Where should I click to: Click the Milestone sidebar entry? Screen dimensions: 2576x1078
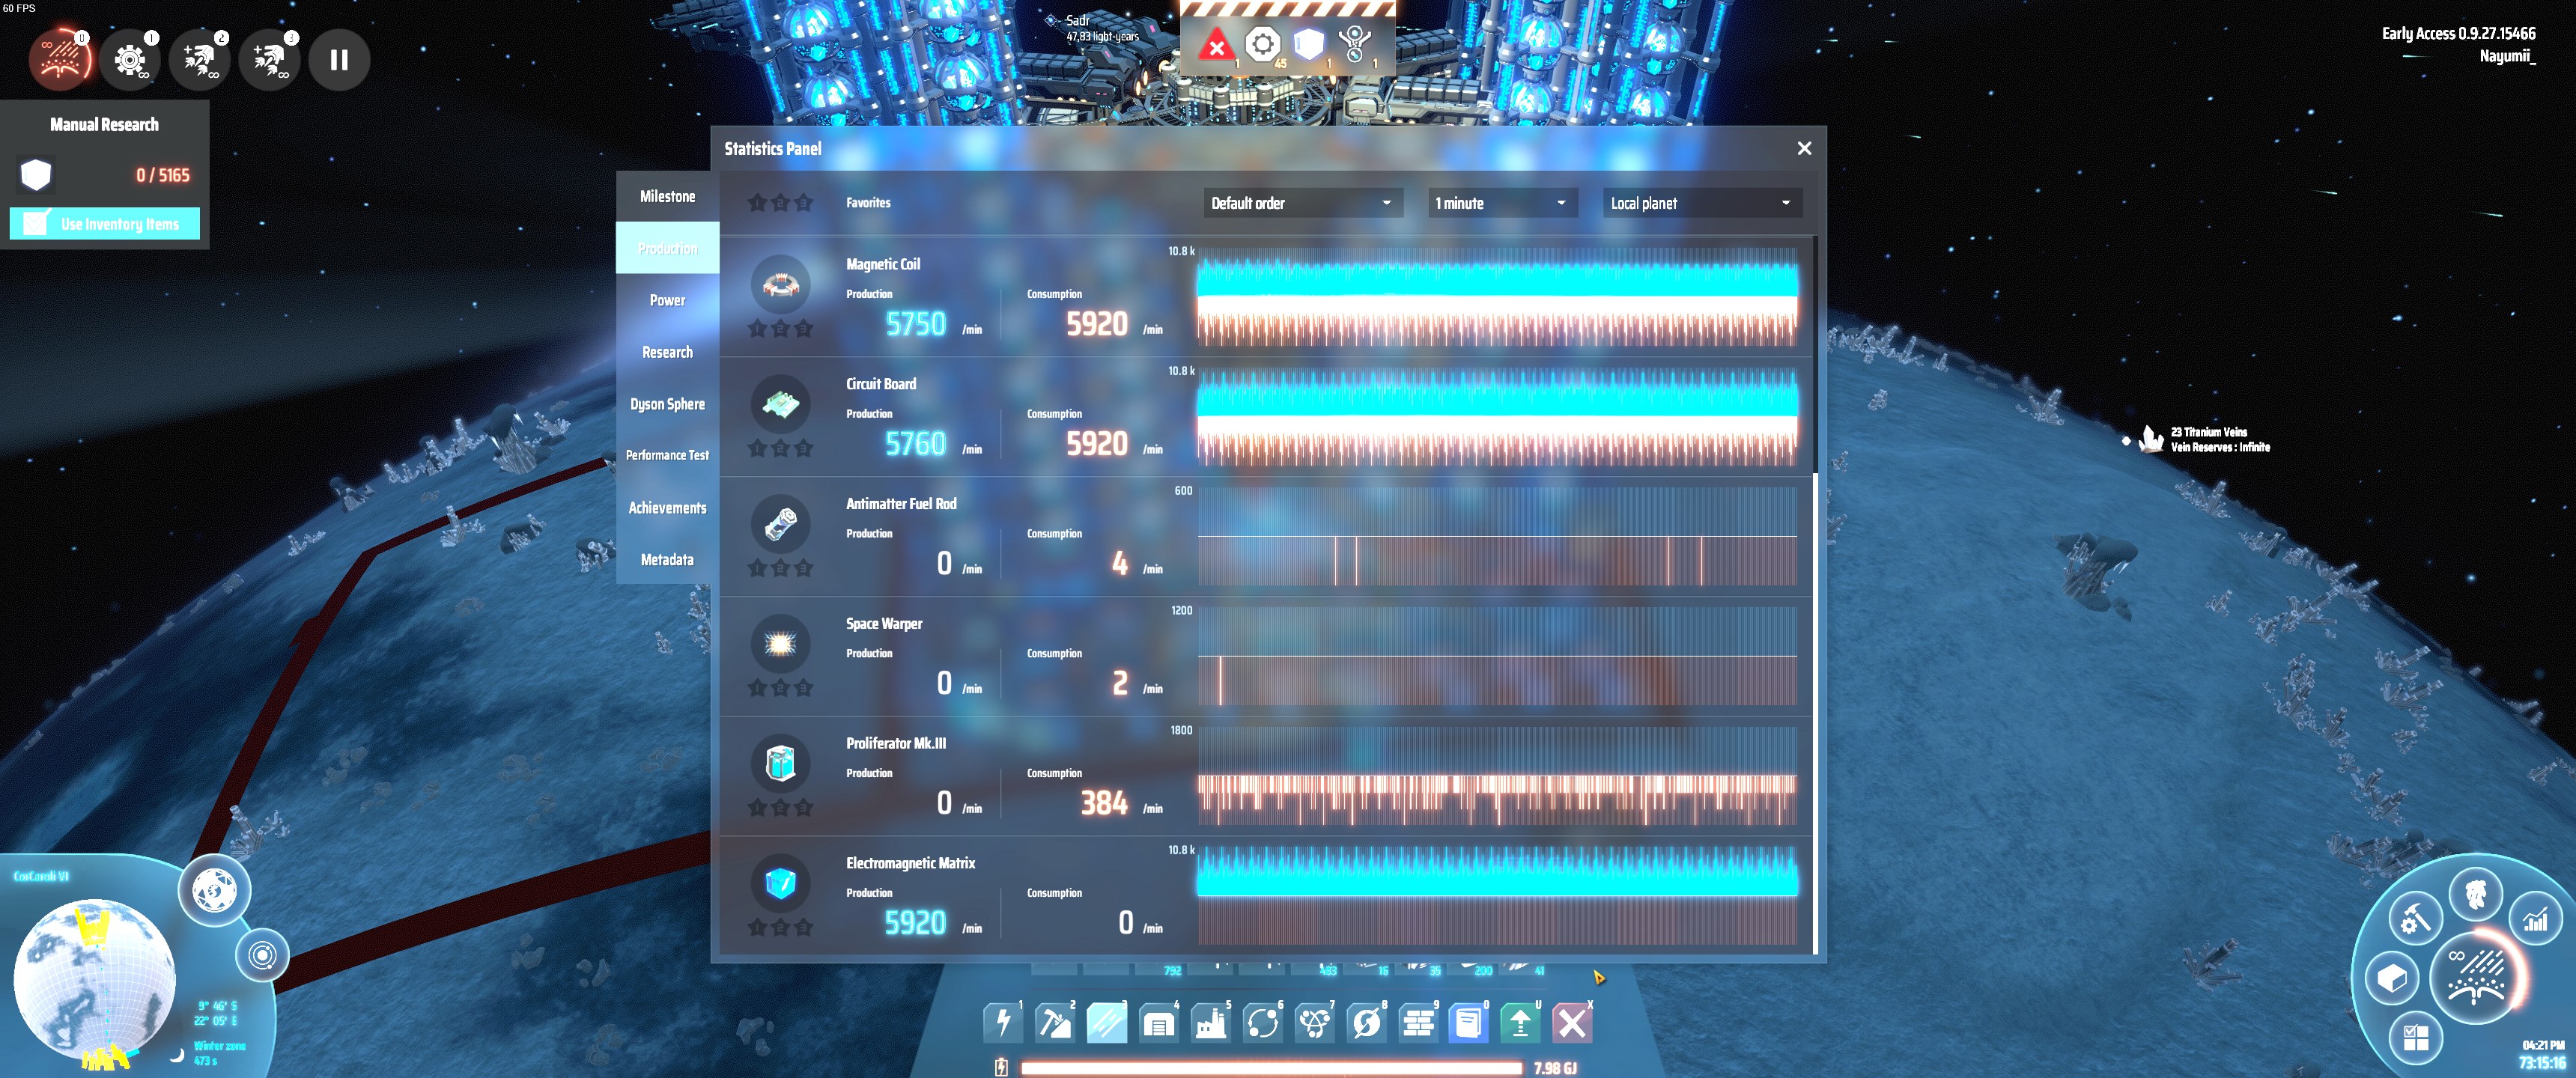point(667,196)
